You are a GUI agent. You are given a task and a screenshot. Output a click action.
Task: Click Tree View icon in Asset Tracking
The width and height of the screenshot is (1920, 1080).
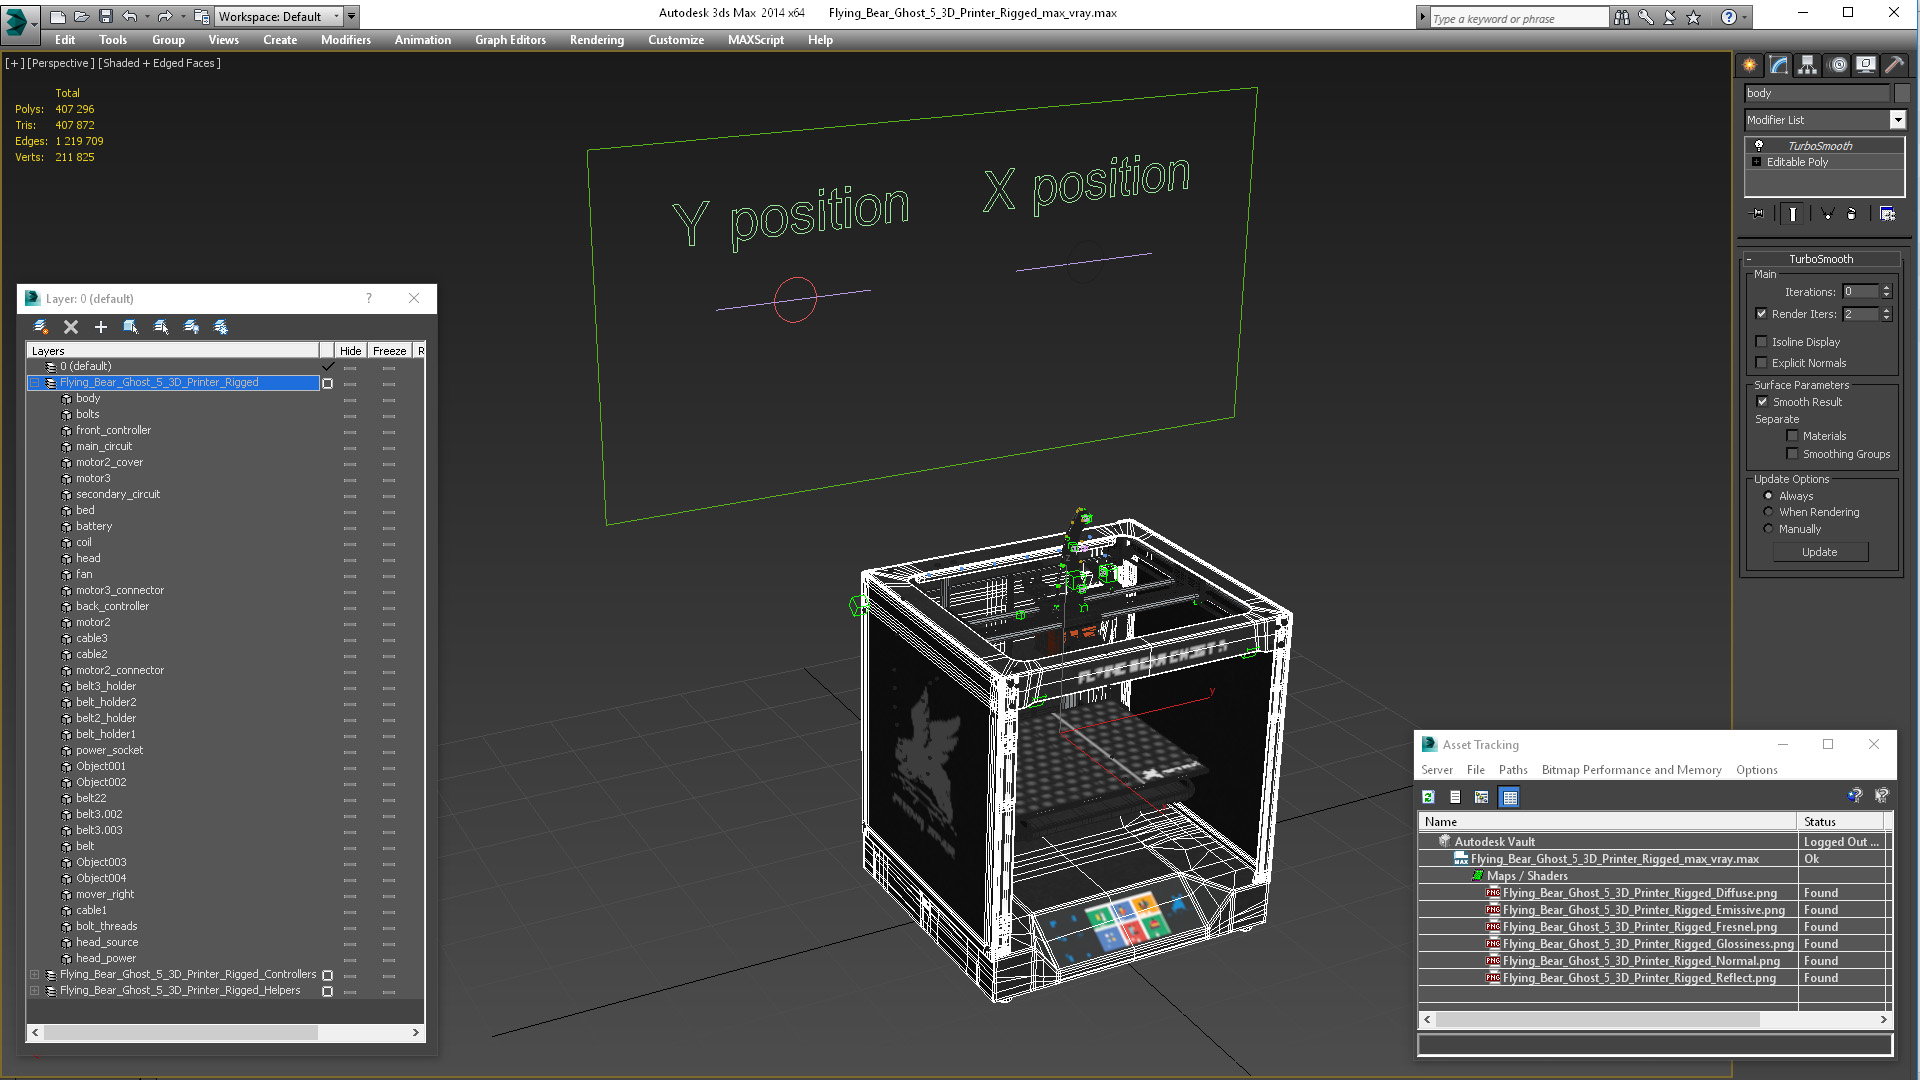[1482, 797]
